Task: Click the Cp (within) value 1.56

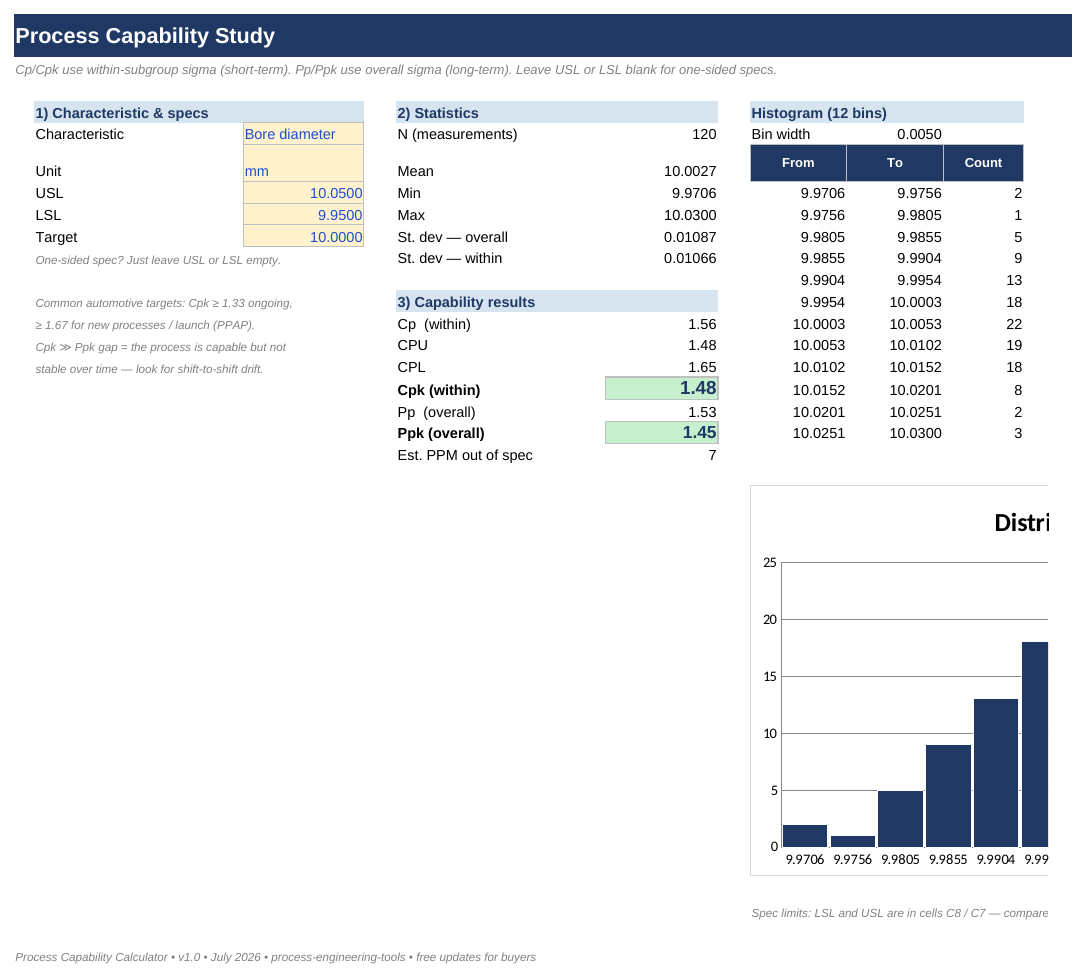Action: pos(702,324)
